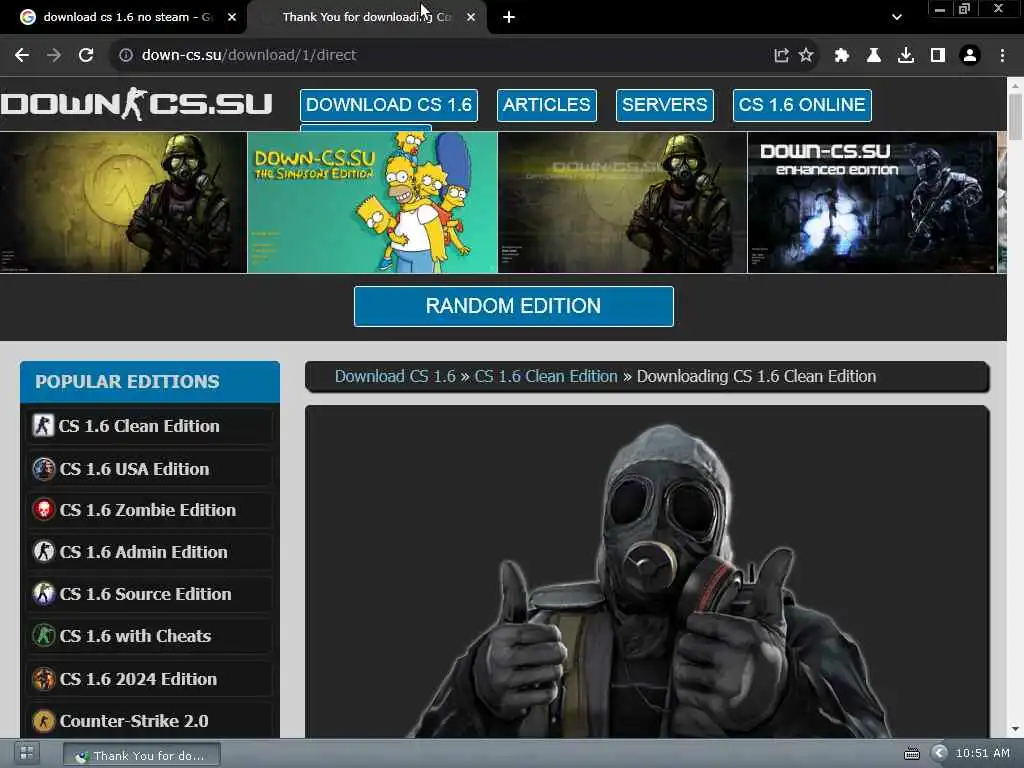Bookmark this page with the star icon

click(x=806, y=56)
